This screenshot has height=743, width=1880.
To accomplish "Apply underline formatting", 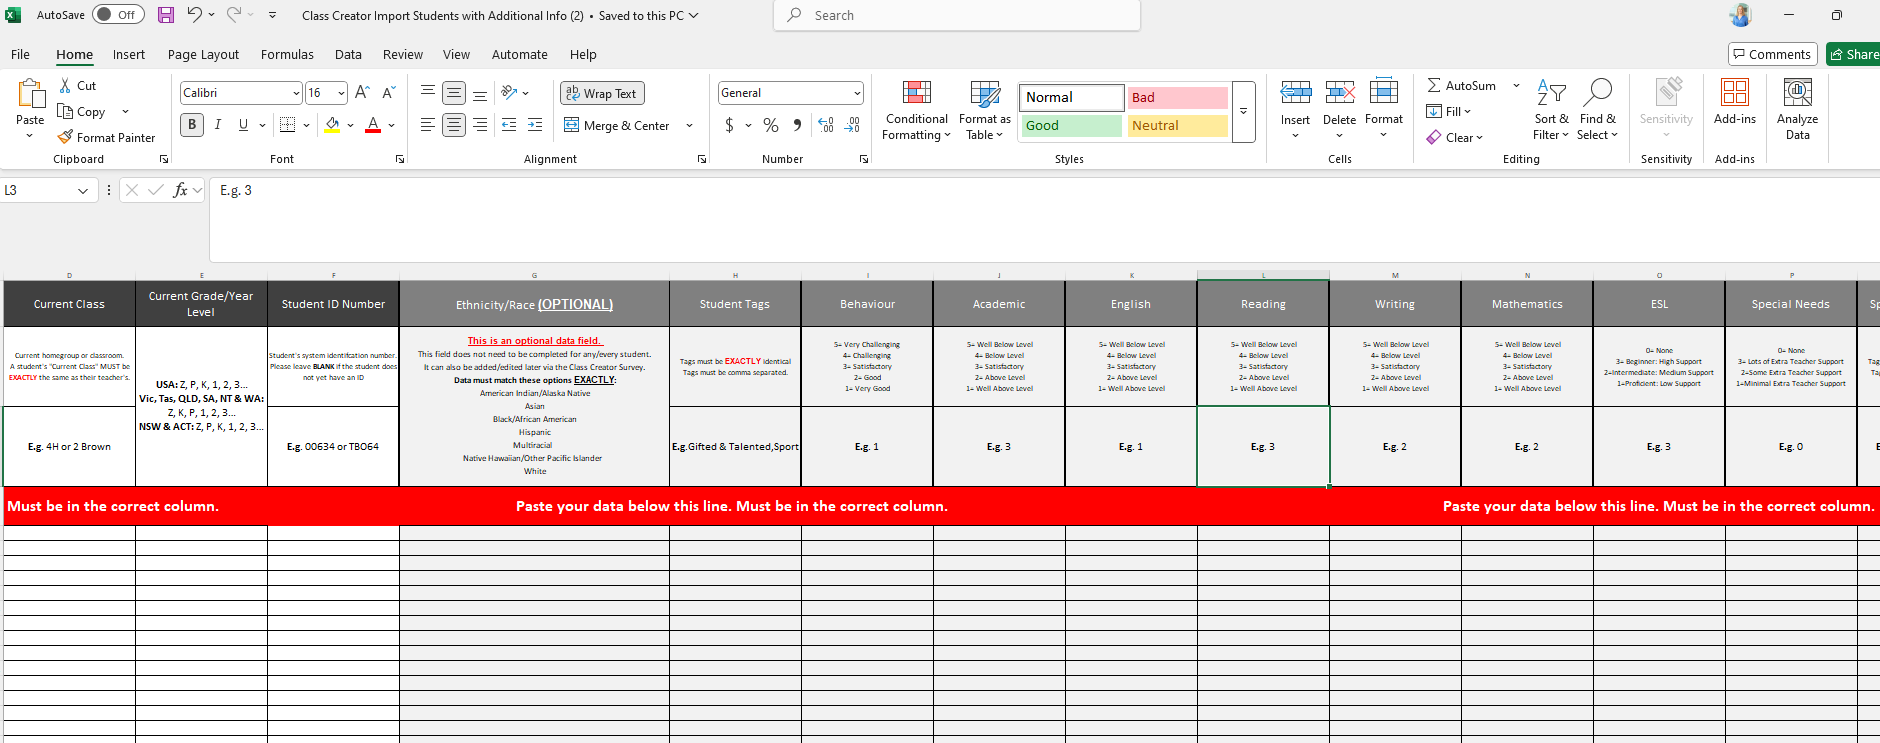I will [243, 125].
